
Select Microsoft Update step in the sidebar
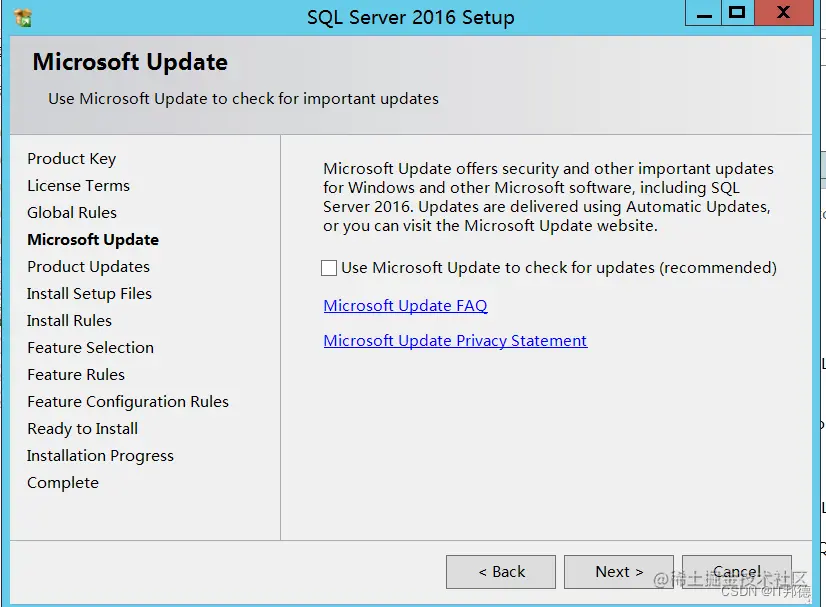click(x=93, y=240)
